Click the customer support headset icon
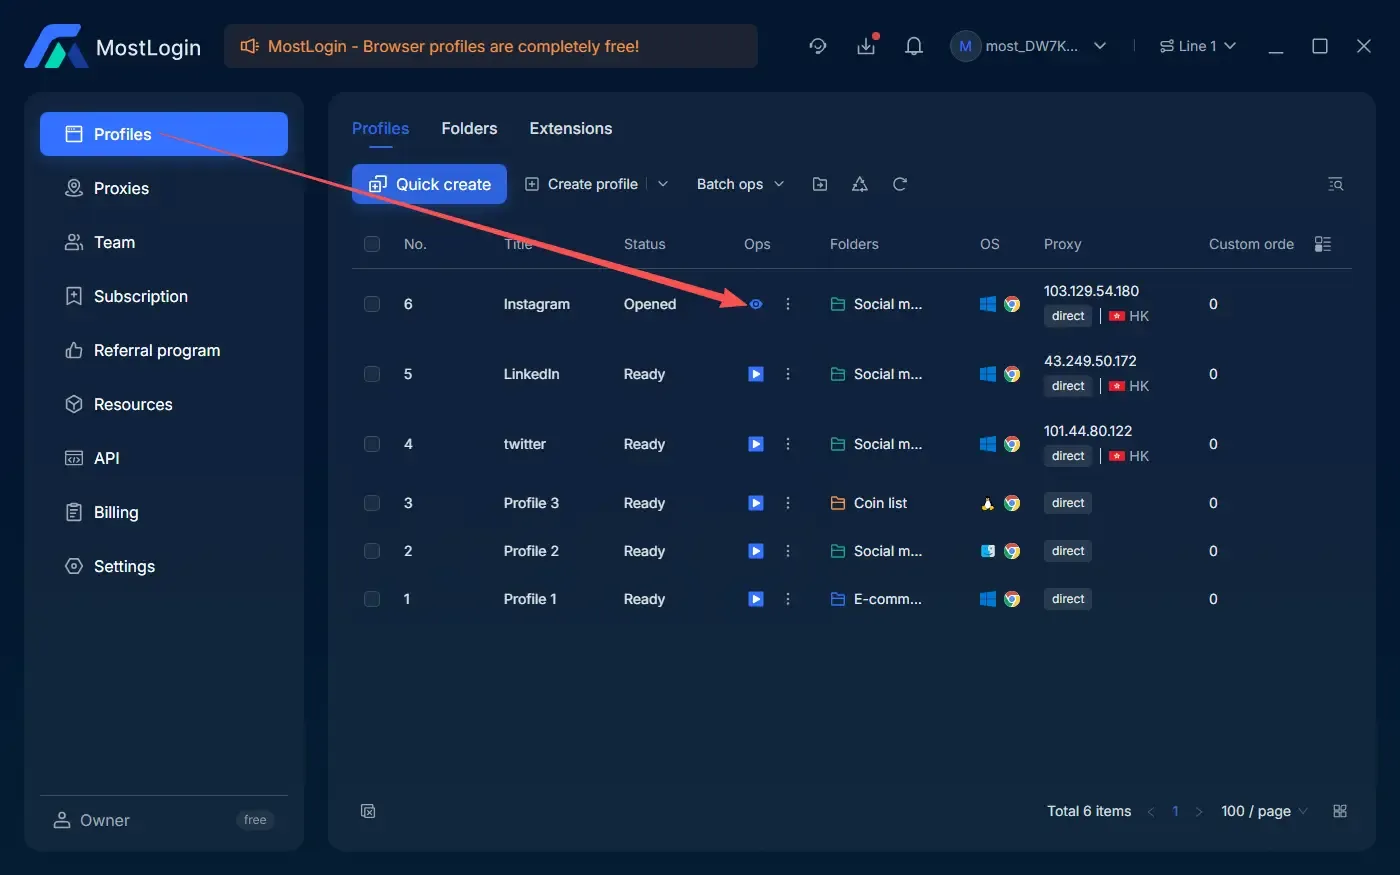Screen dimensions: 1400x875 pyautogui.click(x=818, y=46)
